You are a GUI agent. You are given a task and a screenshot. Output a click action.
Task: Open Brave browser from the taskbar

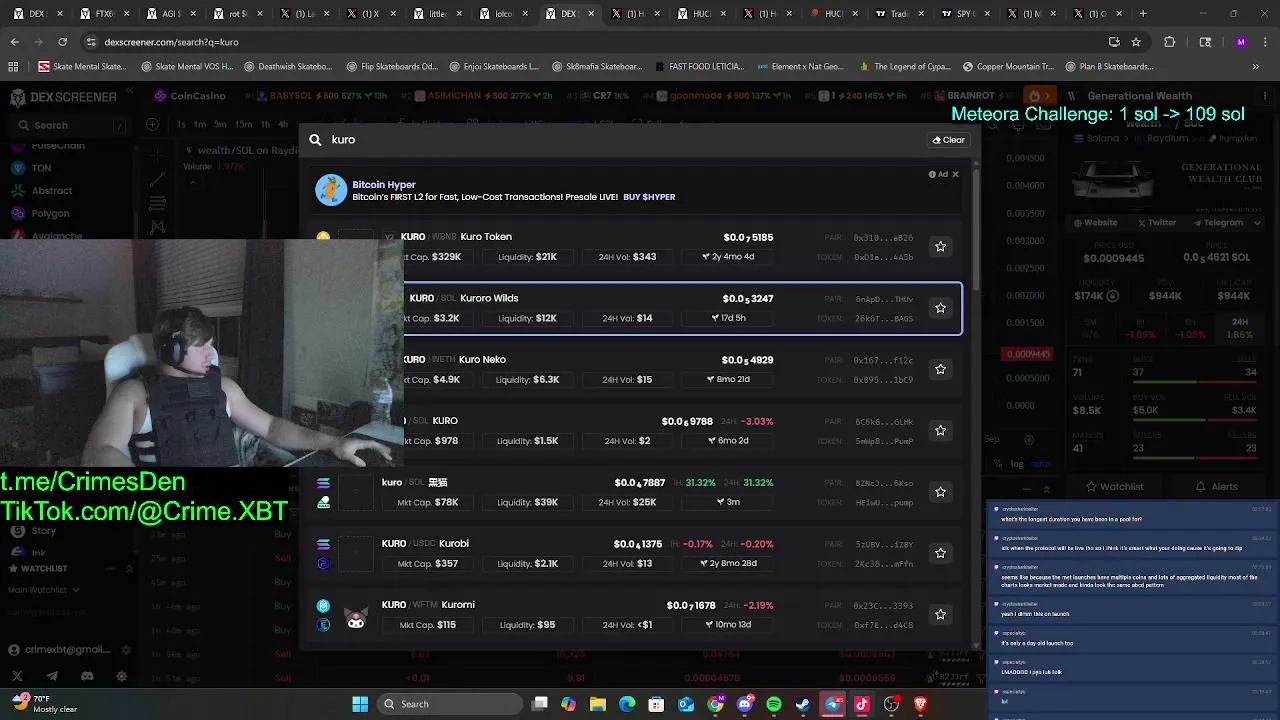click(920, 704)
